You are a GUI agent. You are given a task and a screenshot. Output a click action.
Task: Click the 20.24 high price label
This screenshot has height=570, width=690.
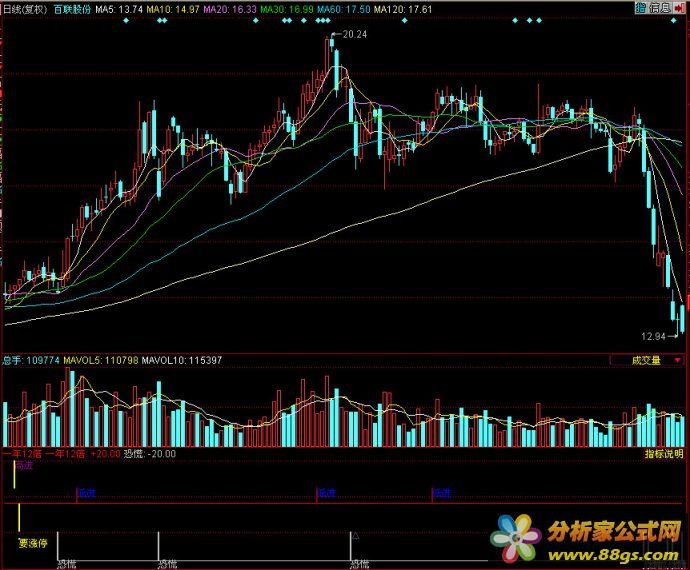(x=354, y=34)
